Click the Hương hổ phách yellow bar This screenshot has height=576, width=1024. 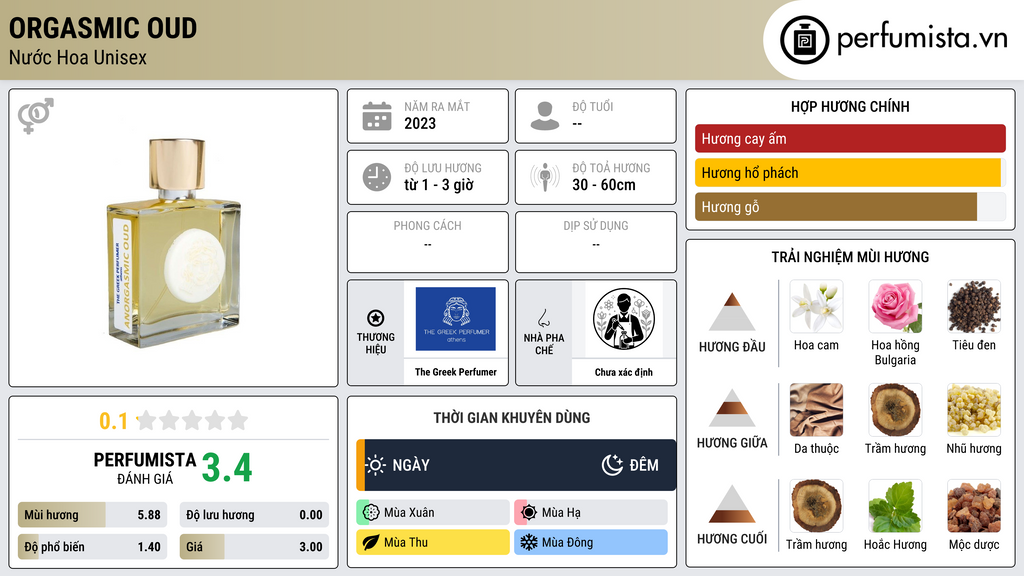point(850,173)
